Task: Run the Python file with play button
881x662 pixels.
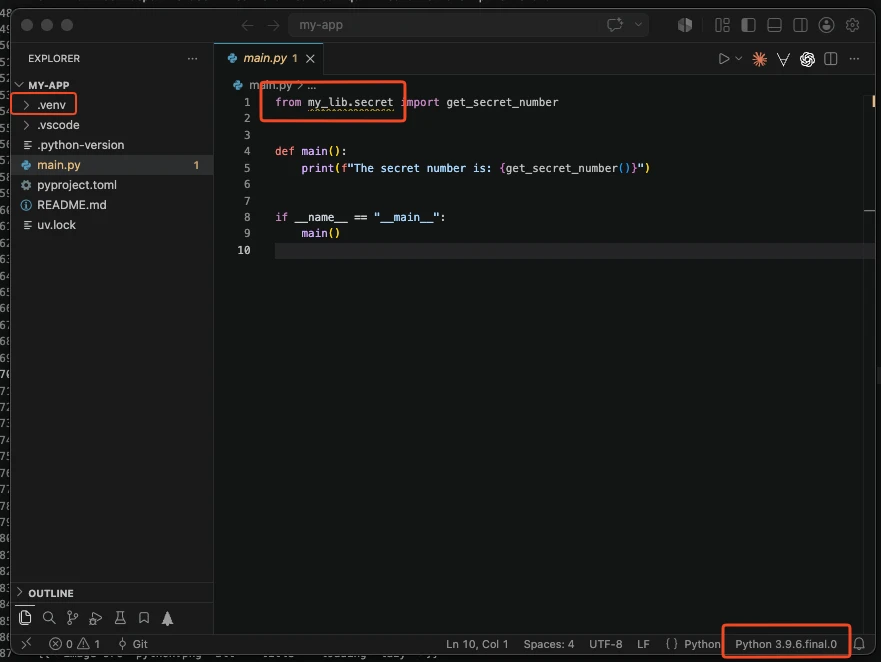Action: click(x=724, y=58)
